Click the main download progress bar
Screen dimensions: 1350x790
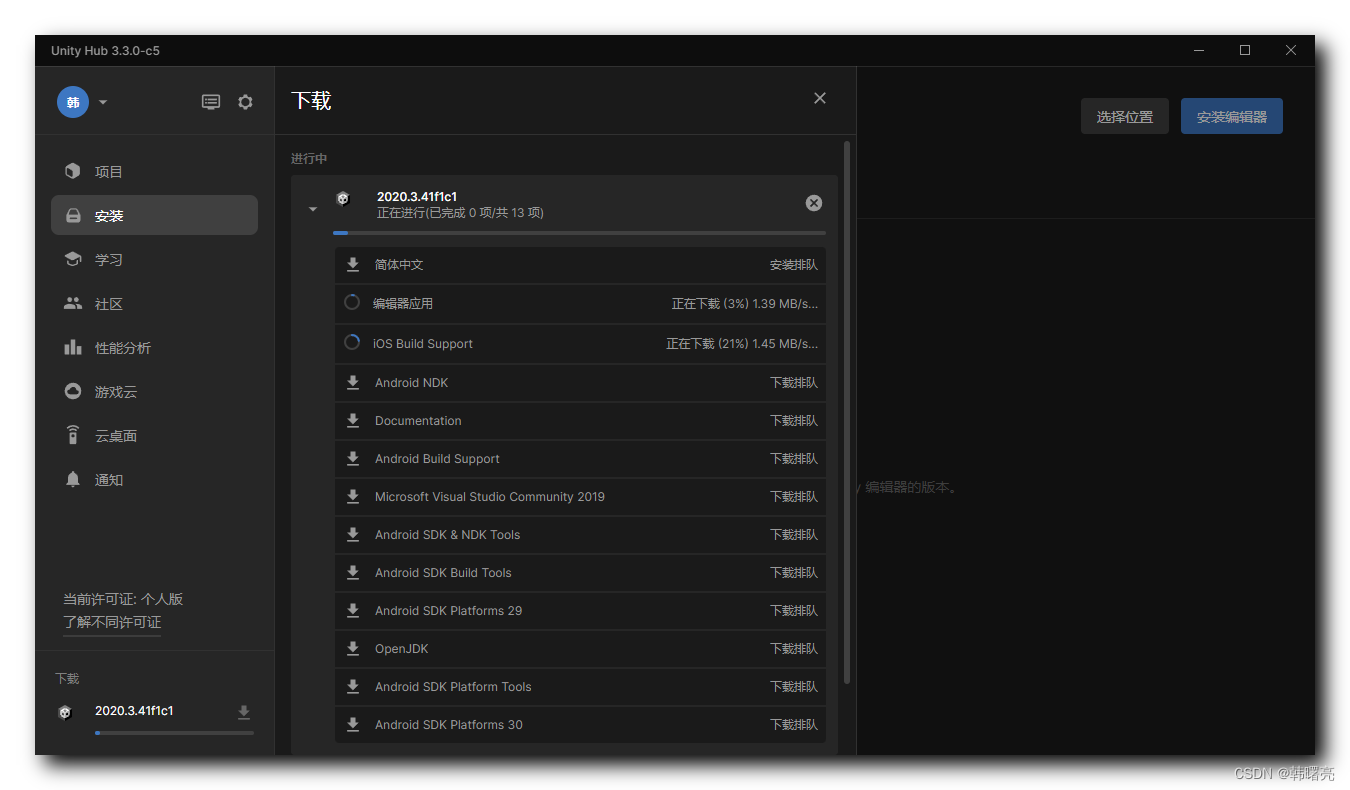(x=579, y=233)
